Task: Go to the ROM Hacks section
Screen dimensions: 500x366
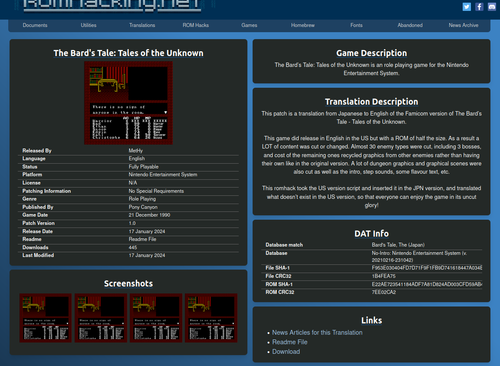Action: click(196, 25)
